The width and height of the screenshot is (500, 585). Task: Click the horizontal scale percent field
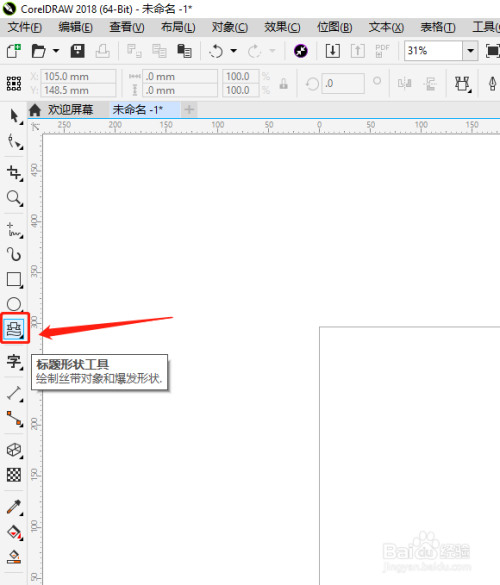241,76
